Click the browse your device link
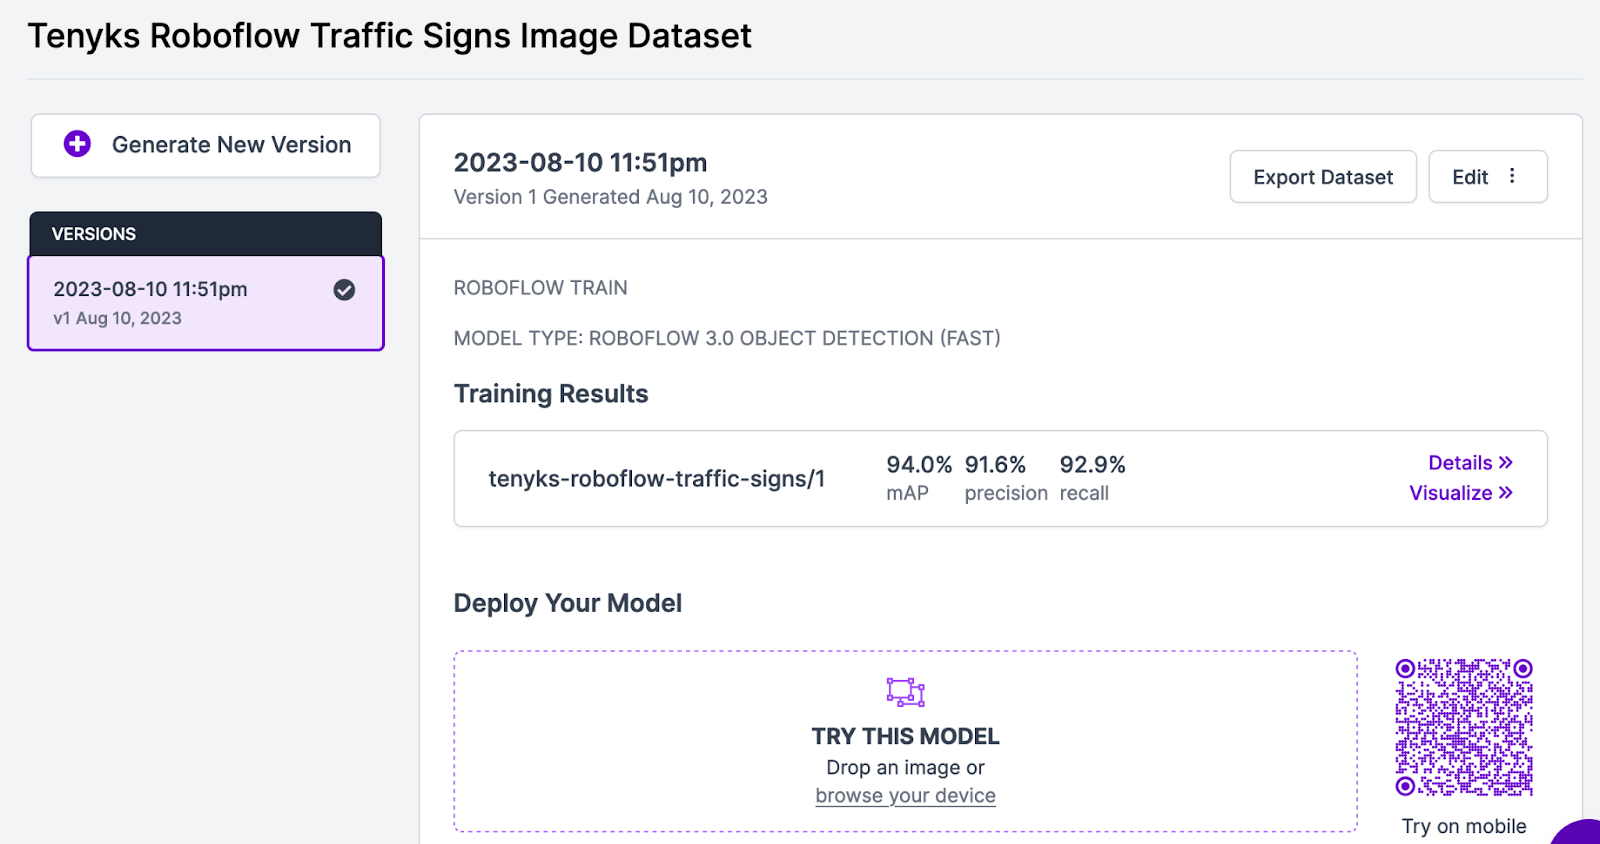1600x844 pixels. (905, 796)
